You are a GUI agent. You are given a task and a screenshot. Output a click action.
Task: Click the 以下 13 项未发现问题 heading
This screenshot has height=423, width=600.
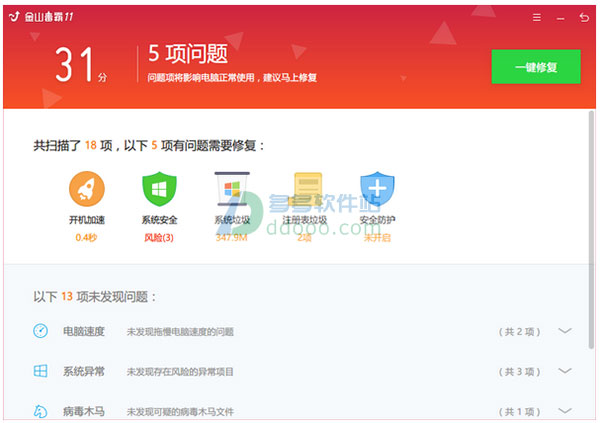[95, 297]
